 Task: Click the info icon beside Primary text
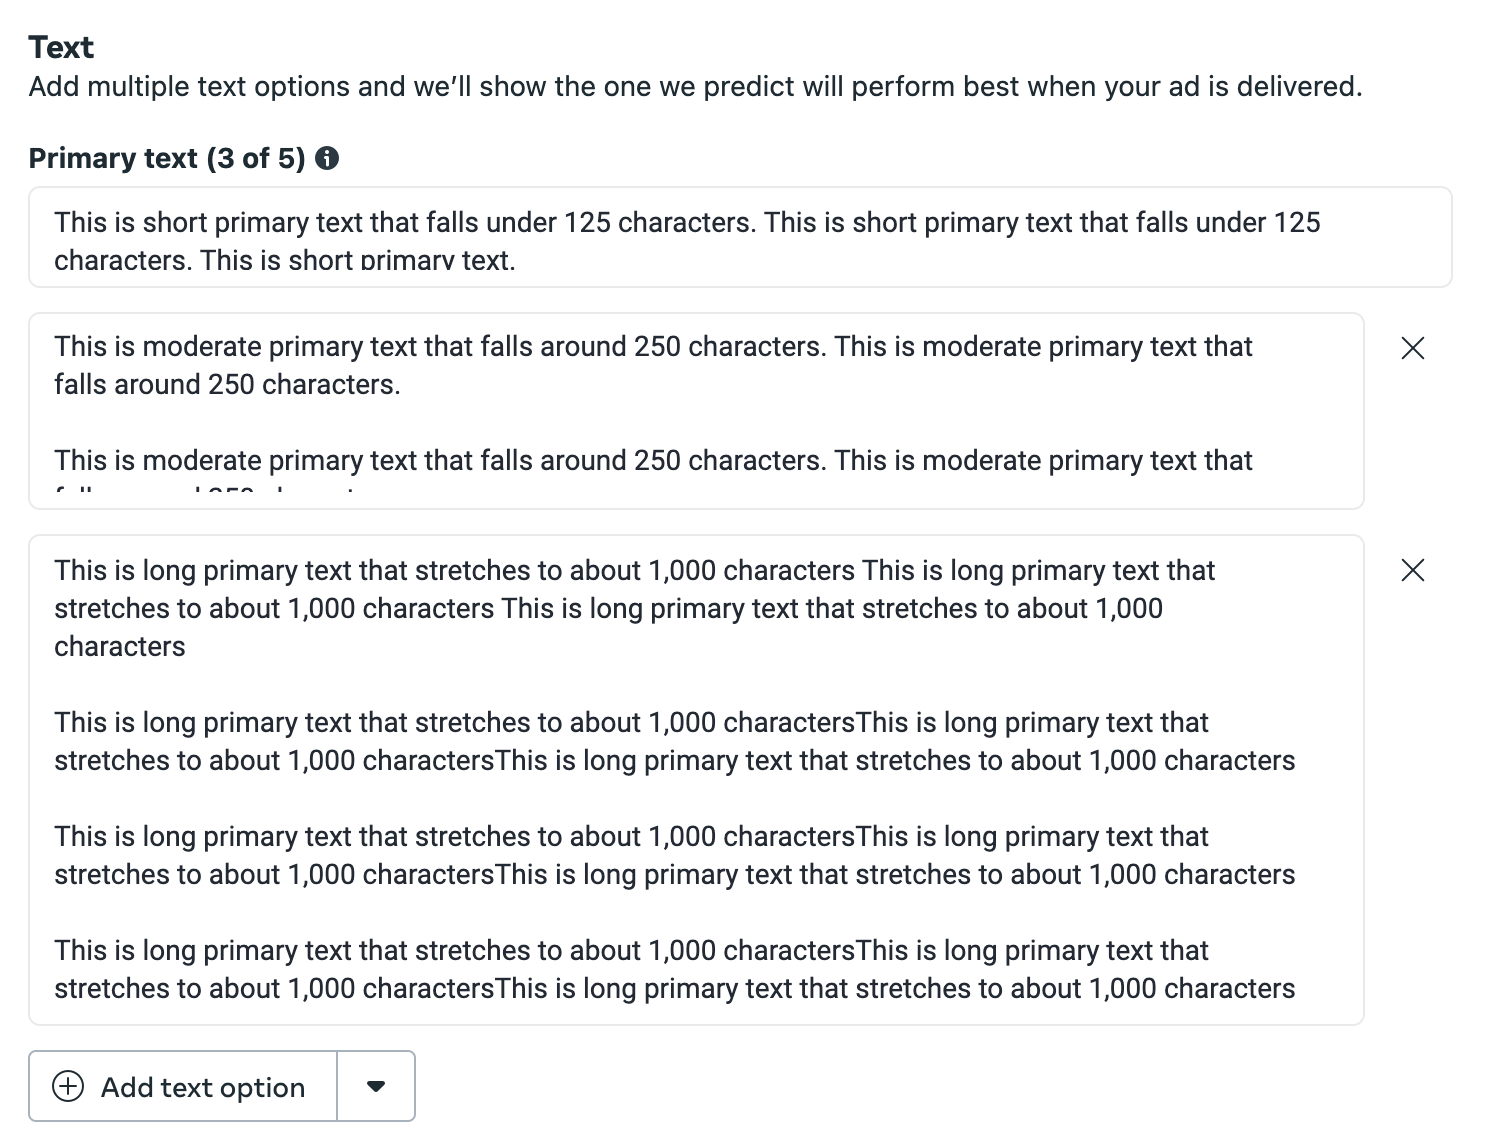pyautogui.click(x=327, y=158)
